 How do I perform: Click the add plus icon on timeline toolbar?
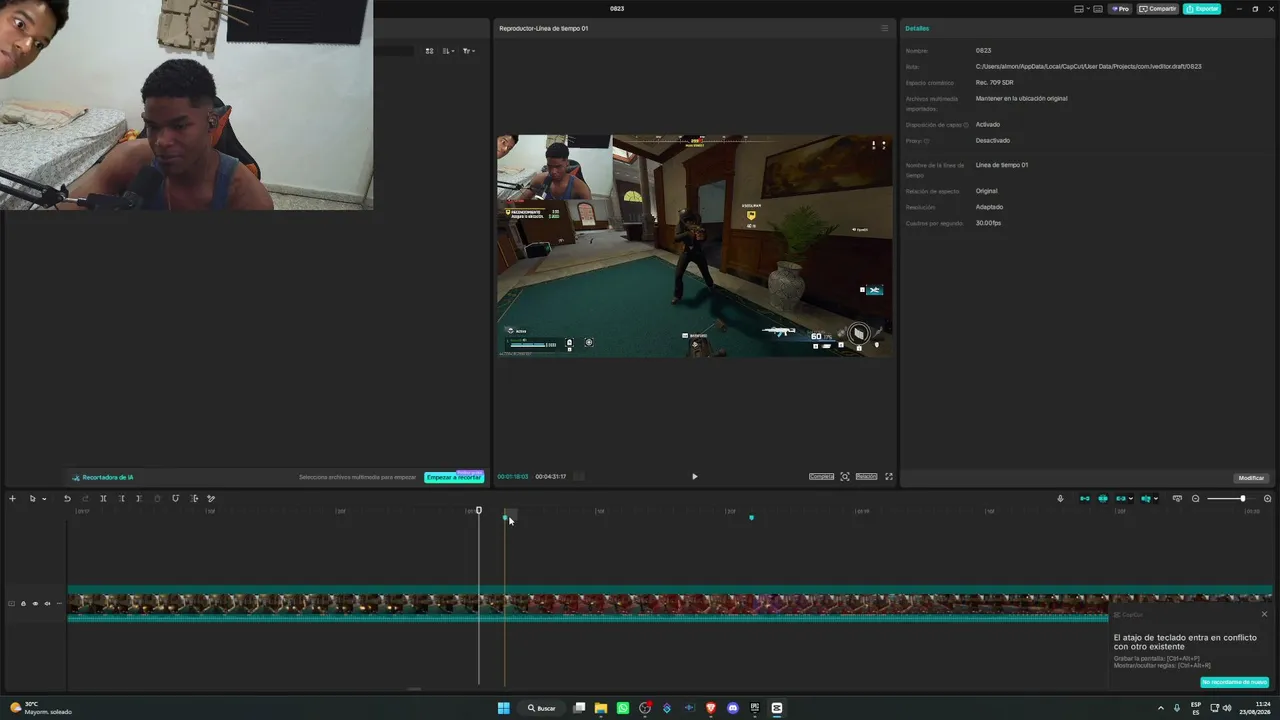(12, 498)
